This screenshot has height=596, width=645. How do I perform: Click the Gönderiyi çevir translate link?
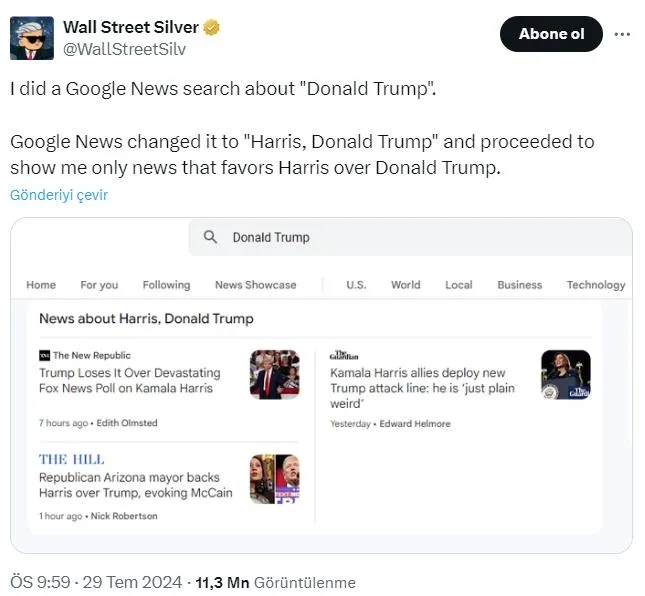(x=59, y=195)
